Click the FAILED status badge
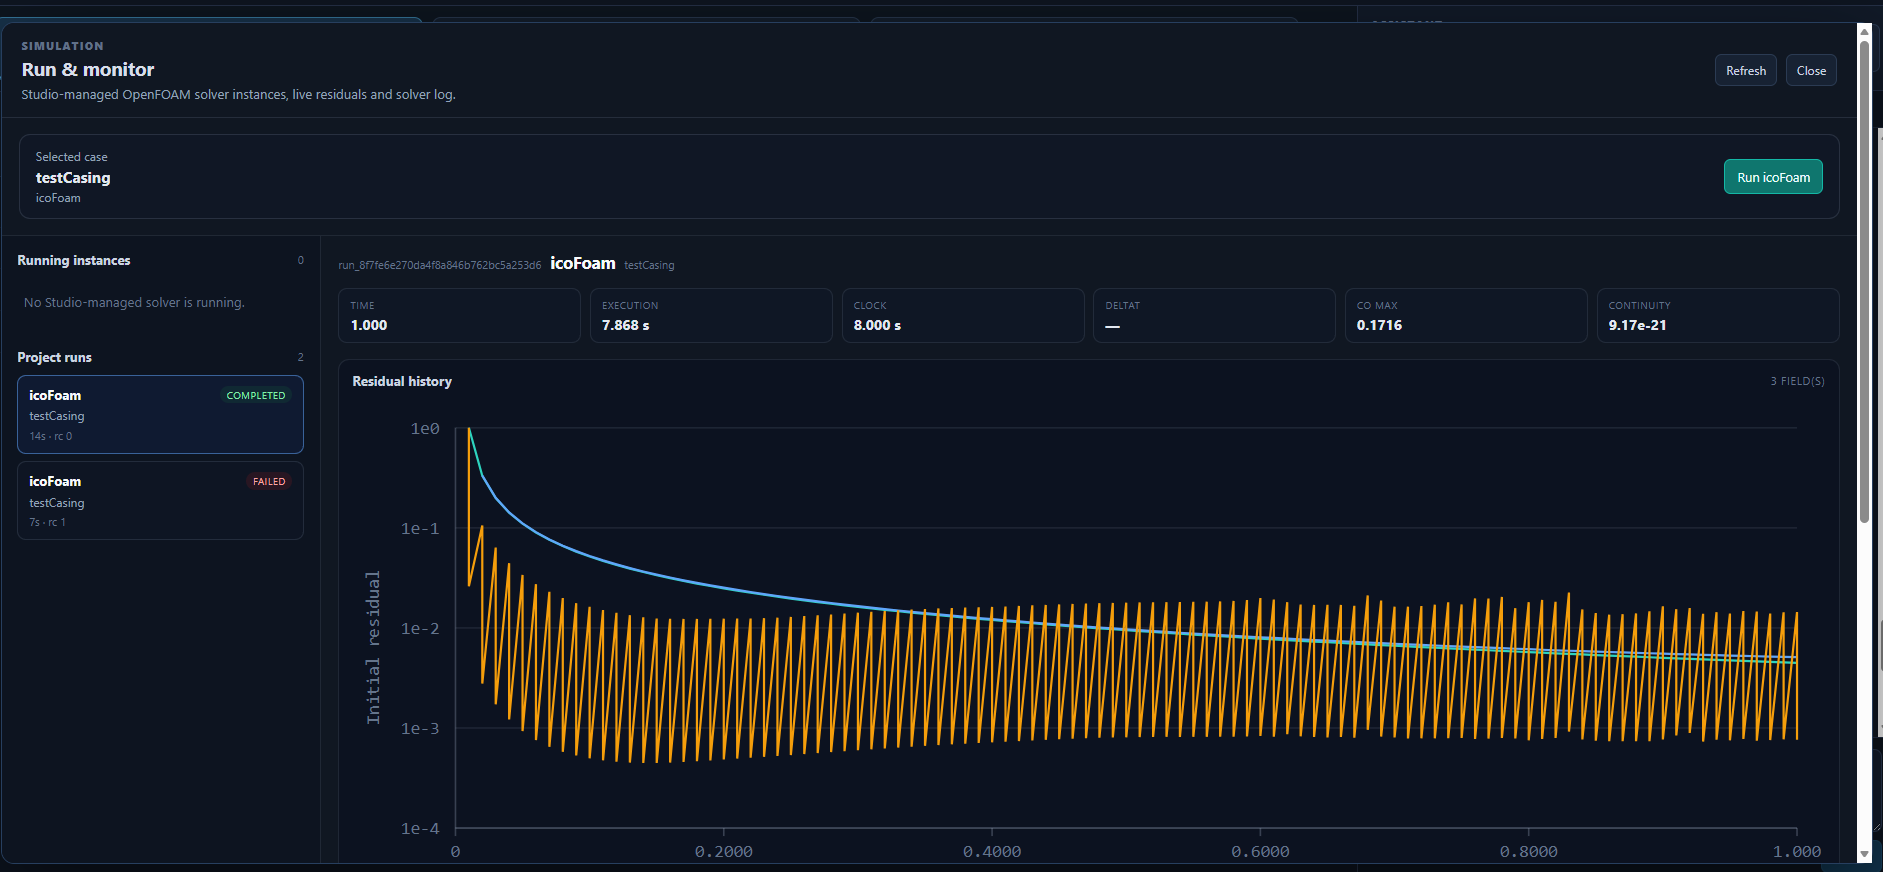1883x872 pixels. click(x=269, y=481)
